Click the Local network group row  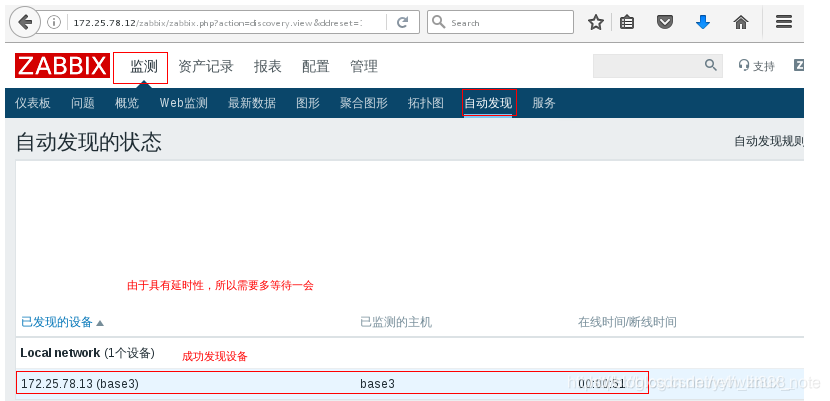410,353
